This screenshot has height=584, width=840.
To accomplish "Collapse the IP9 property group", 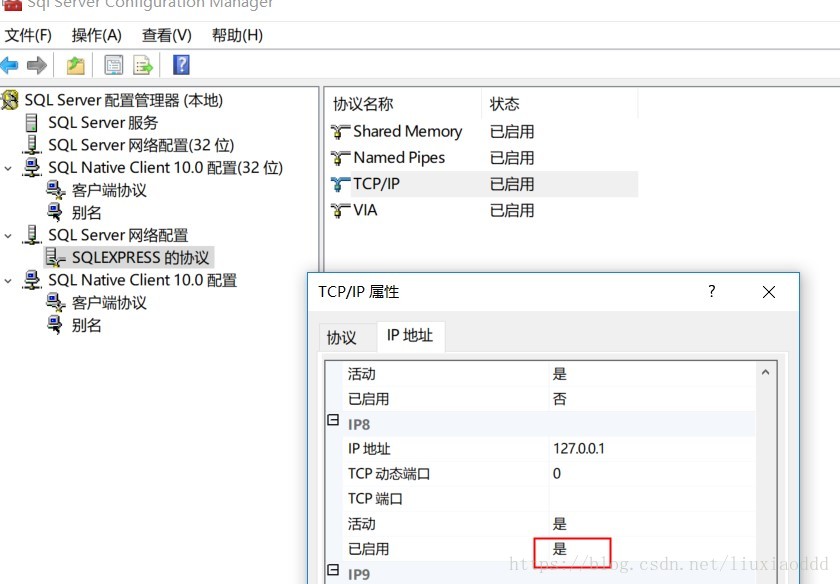I will (333, 570).
